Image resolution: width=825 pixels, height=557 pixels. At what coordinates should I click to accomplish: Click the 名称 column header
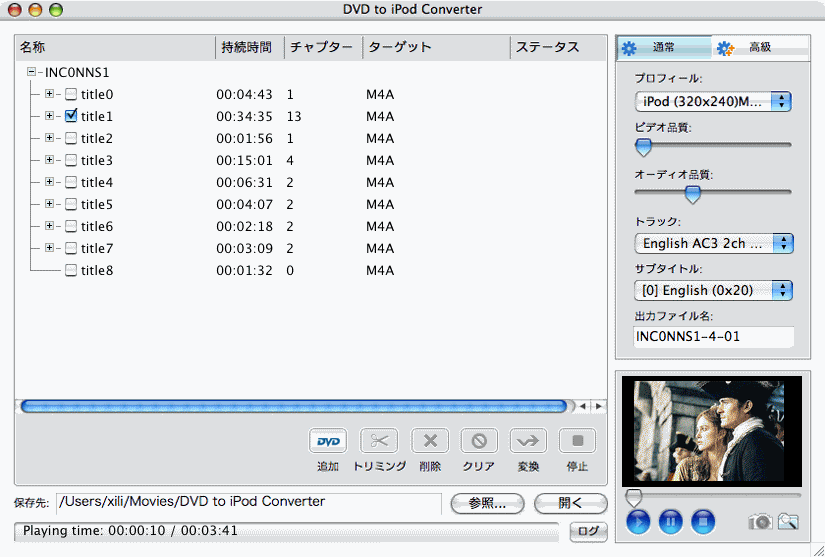click(x=115, y=47)
